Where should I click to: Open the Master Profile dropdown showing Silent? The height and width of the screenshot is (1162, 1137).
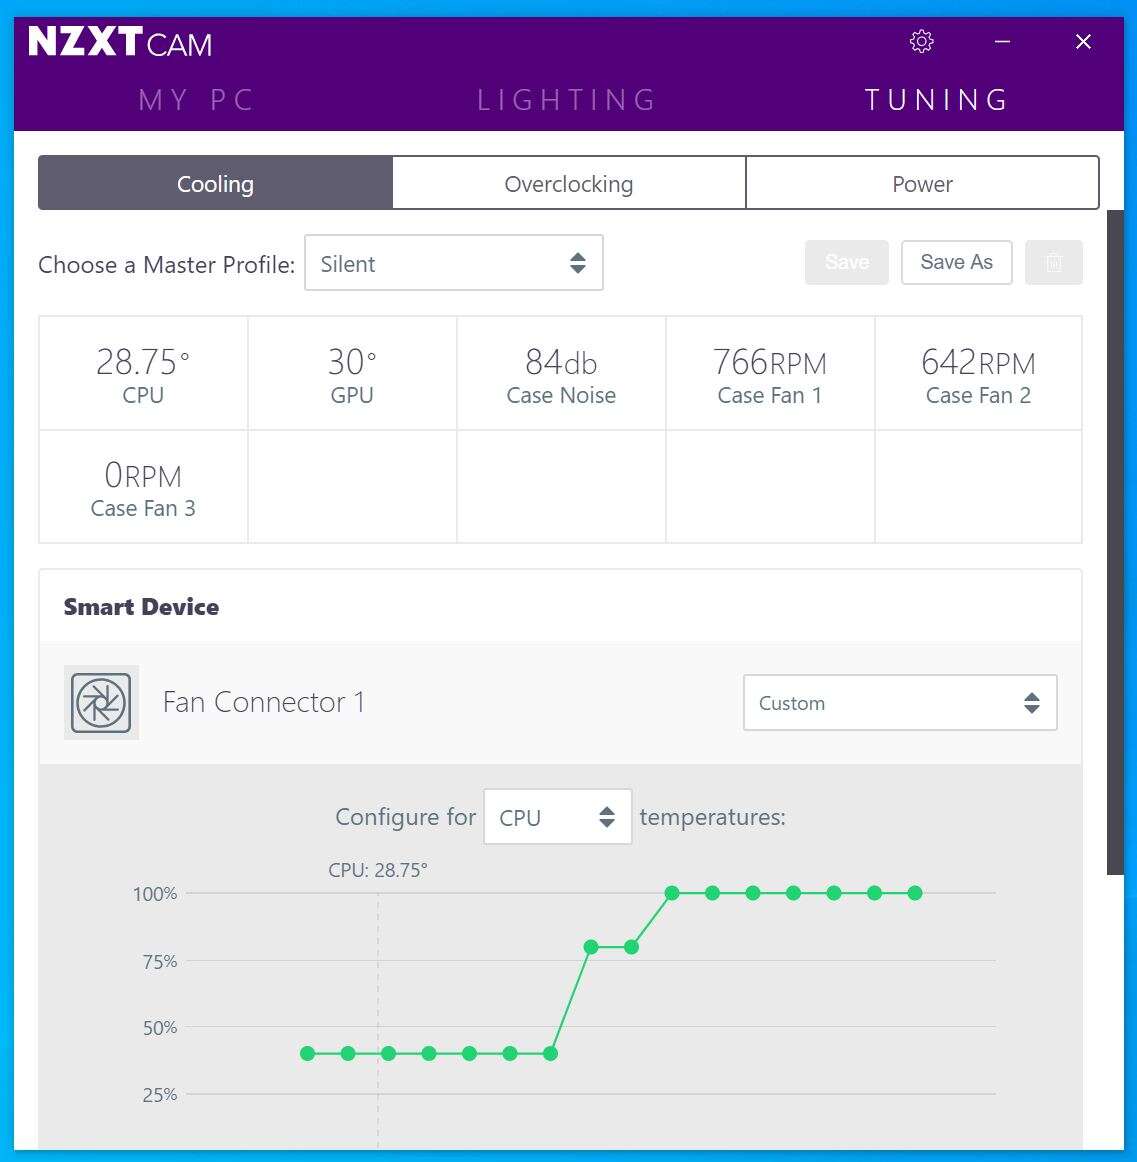click(x=453, y=263)
